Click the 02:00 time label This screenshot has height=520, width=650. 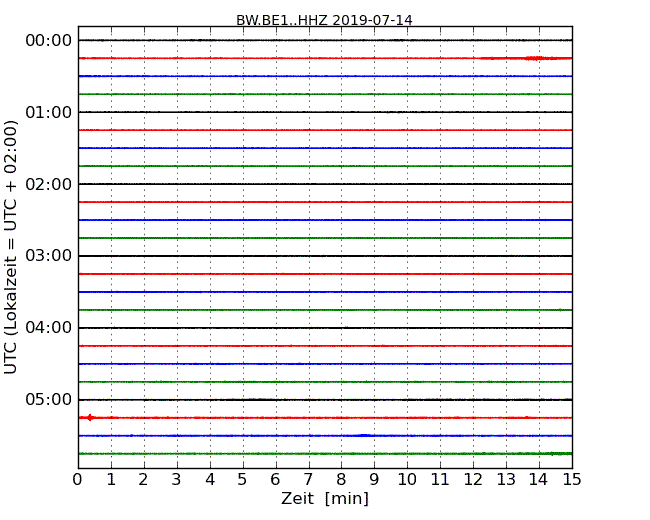pyautogui.click(x=49, y=184)
